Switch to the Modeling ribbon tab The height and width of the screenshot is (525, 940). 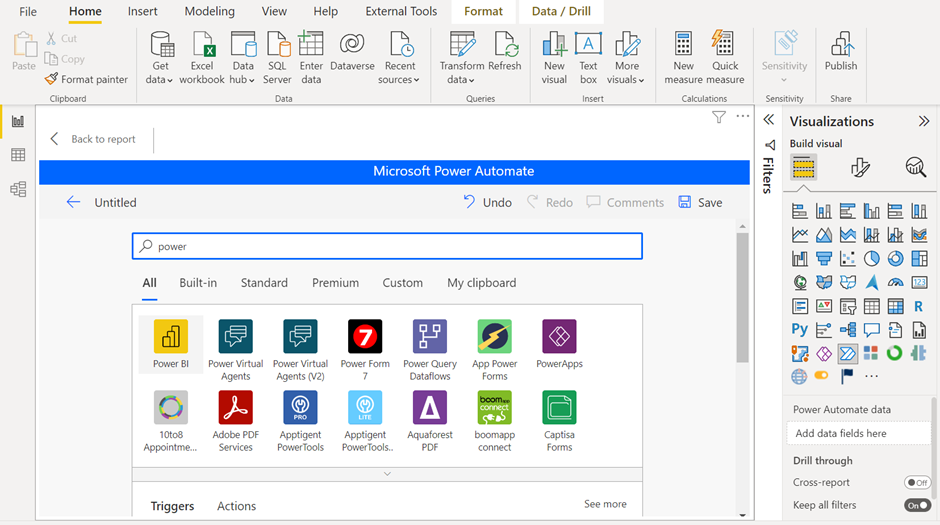(209, 11)
